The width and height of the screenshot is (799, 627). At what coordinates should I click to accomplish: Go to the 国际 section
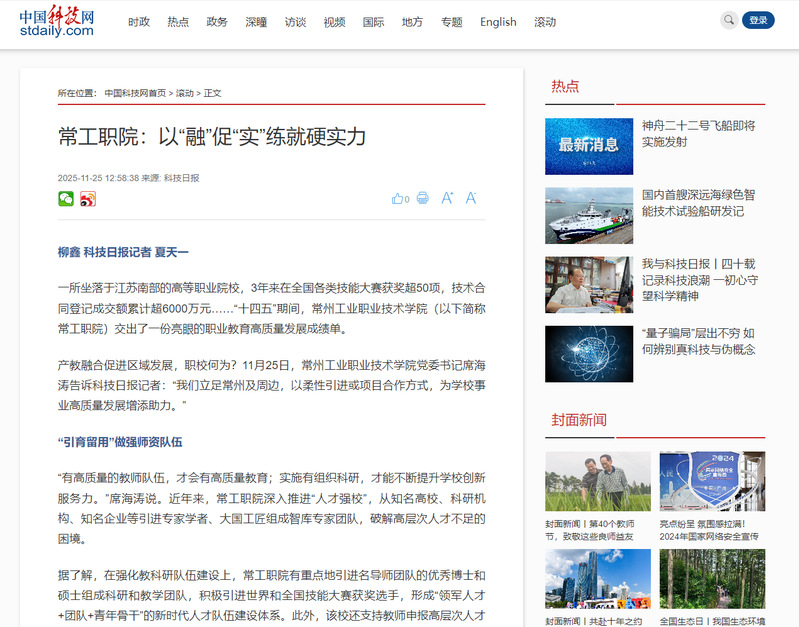pyautogui.click(x=373, y=22)
